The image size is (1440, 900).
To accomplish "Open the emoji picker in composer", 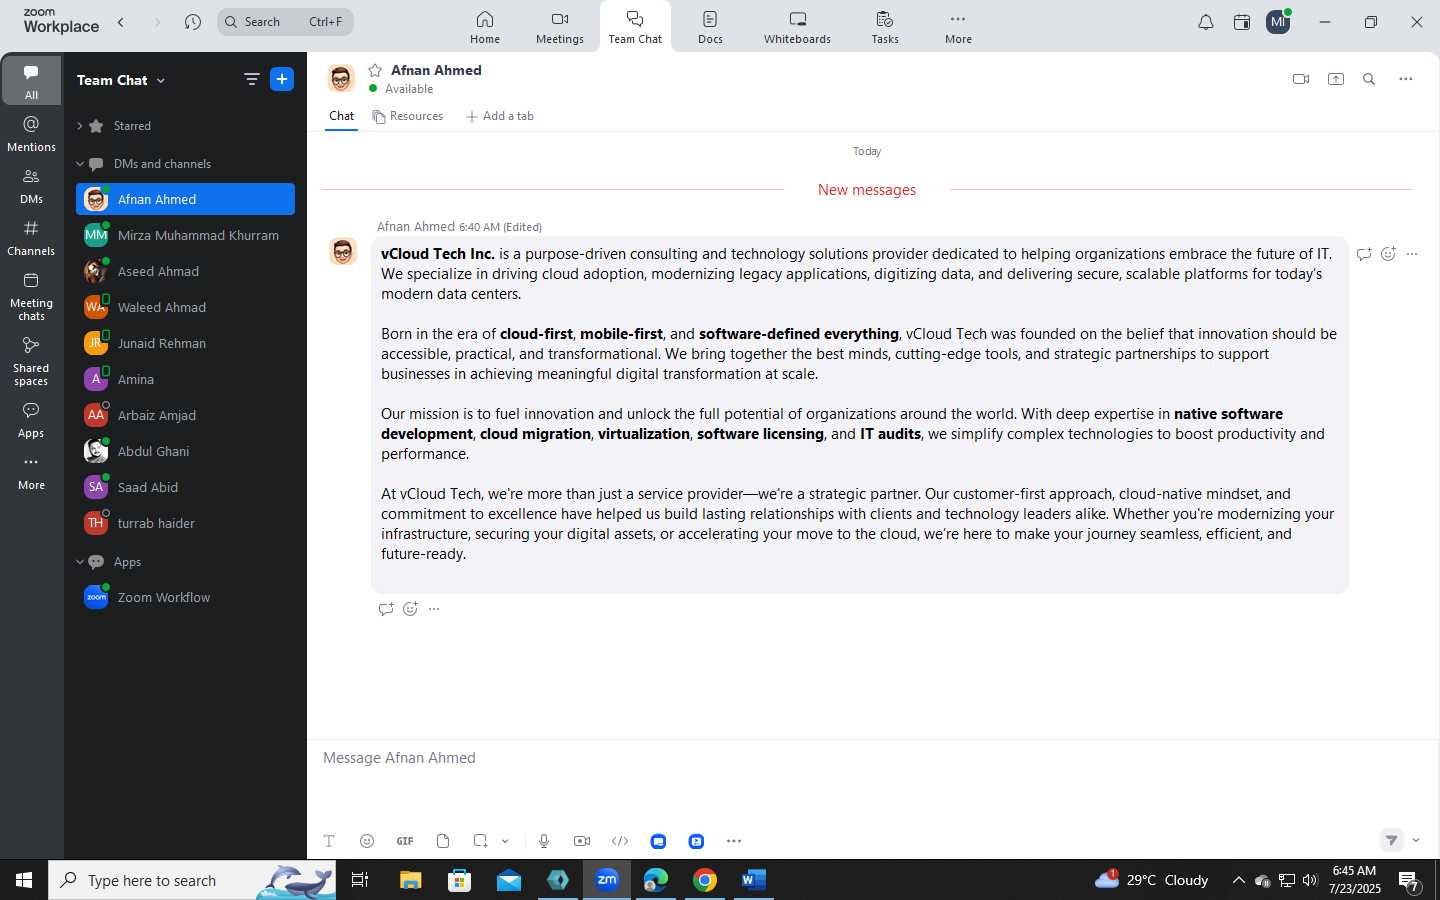I will 367,841.
